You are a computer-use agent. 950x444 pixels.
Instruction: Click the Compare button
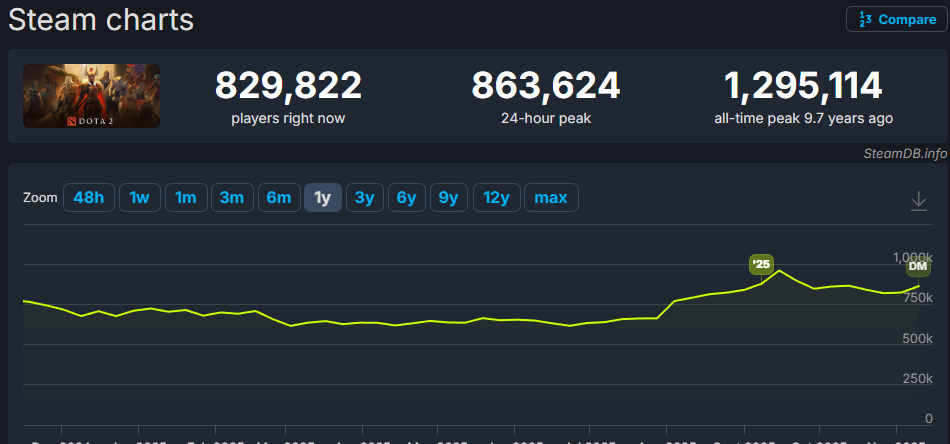[896, 19]
